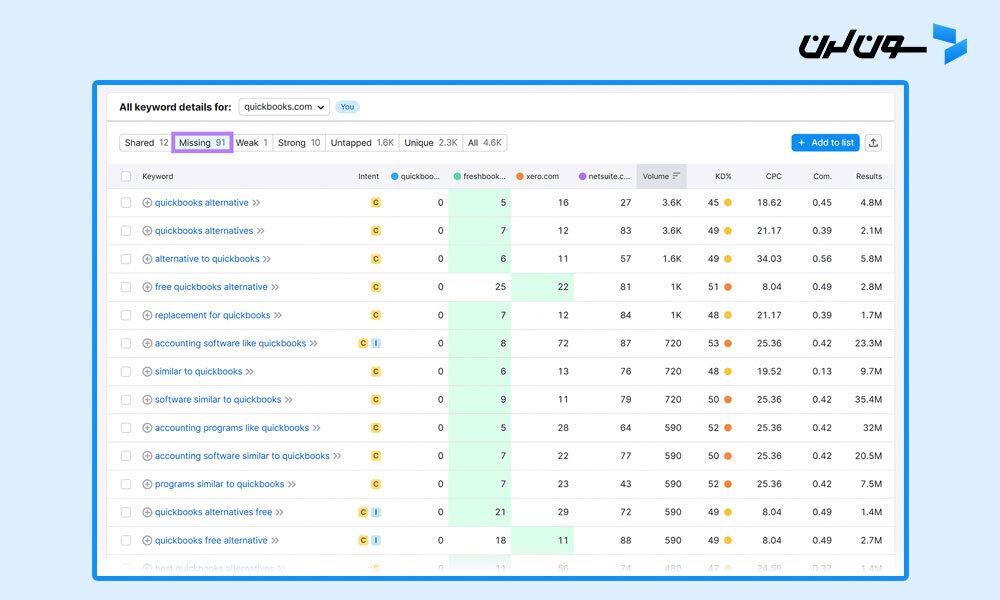Expand details arrows for 'quickbooks alternative'
1000x600 pixels.
pos(256,203)
